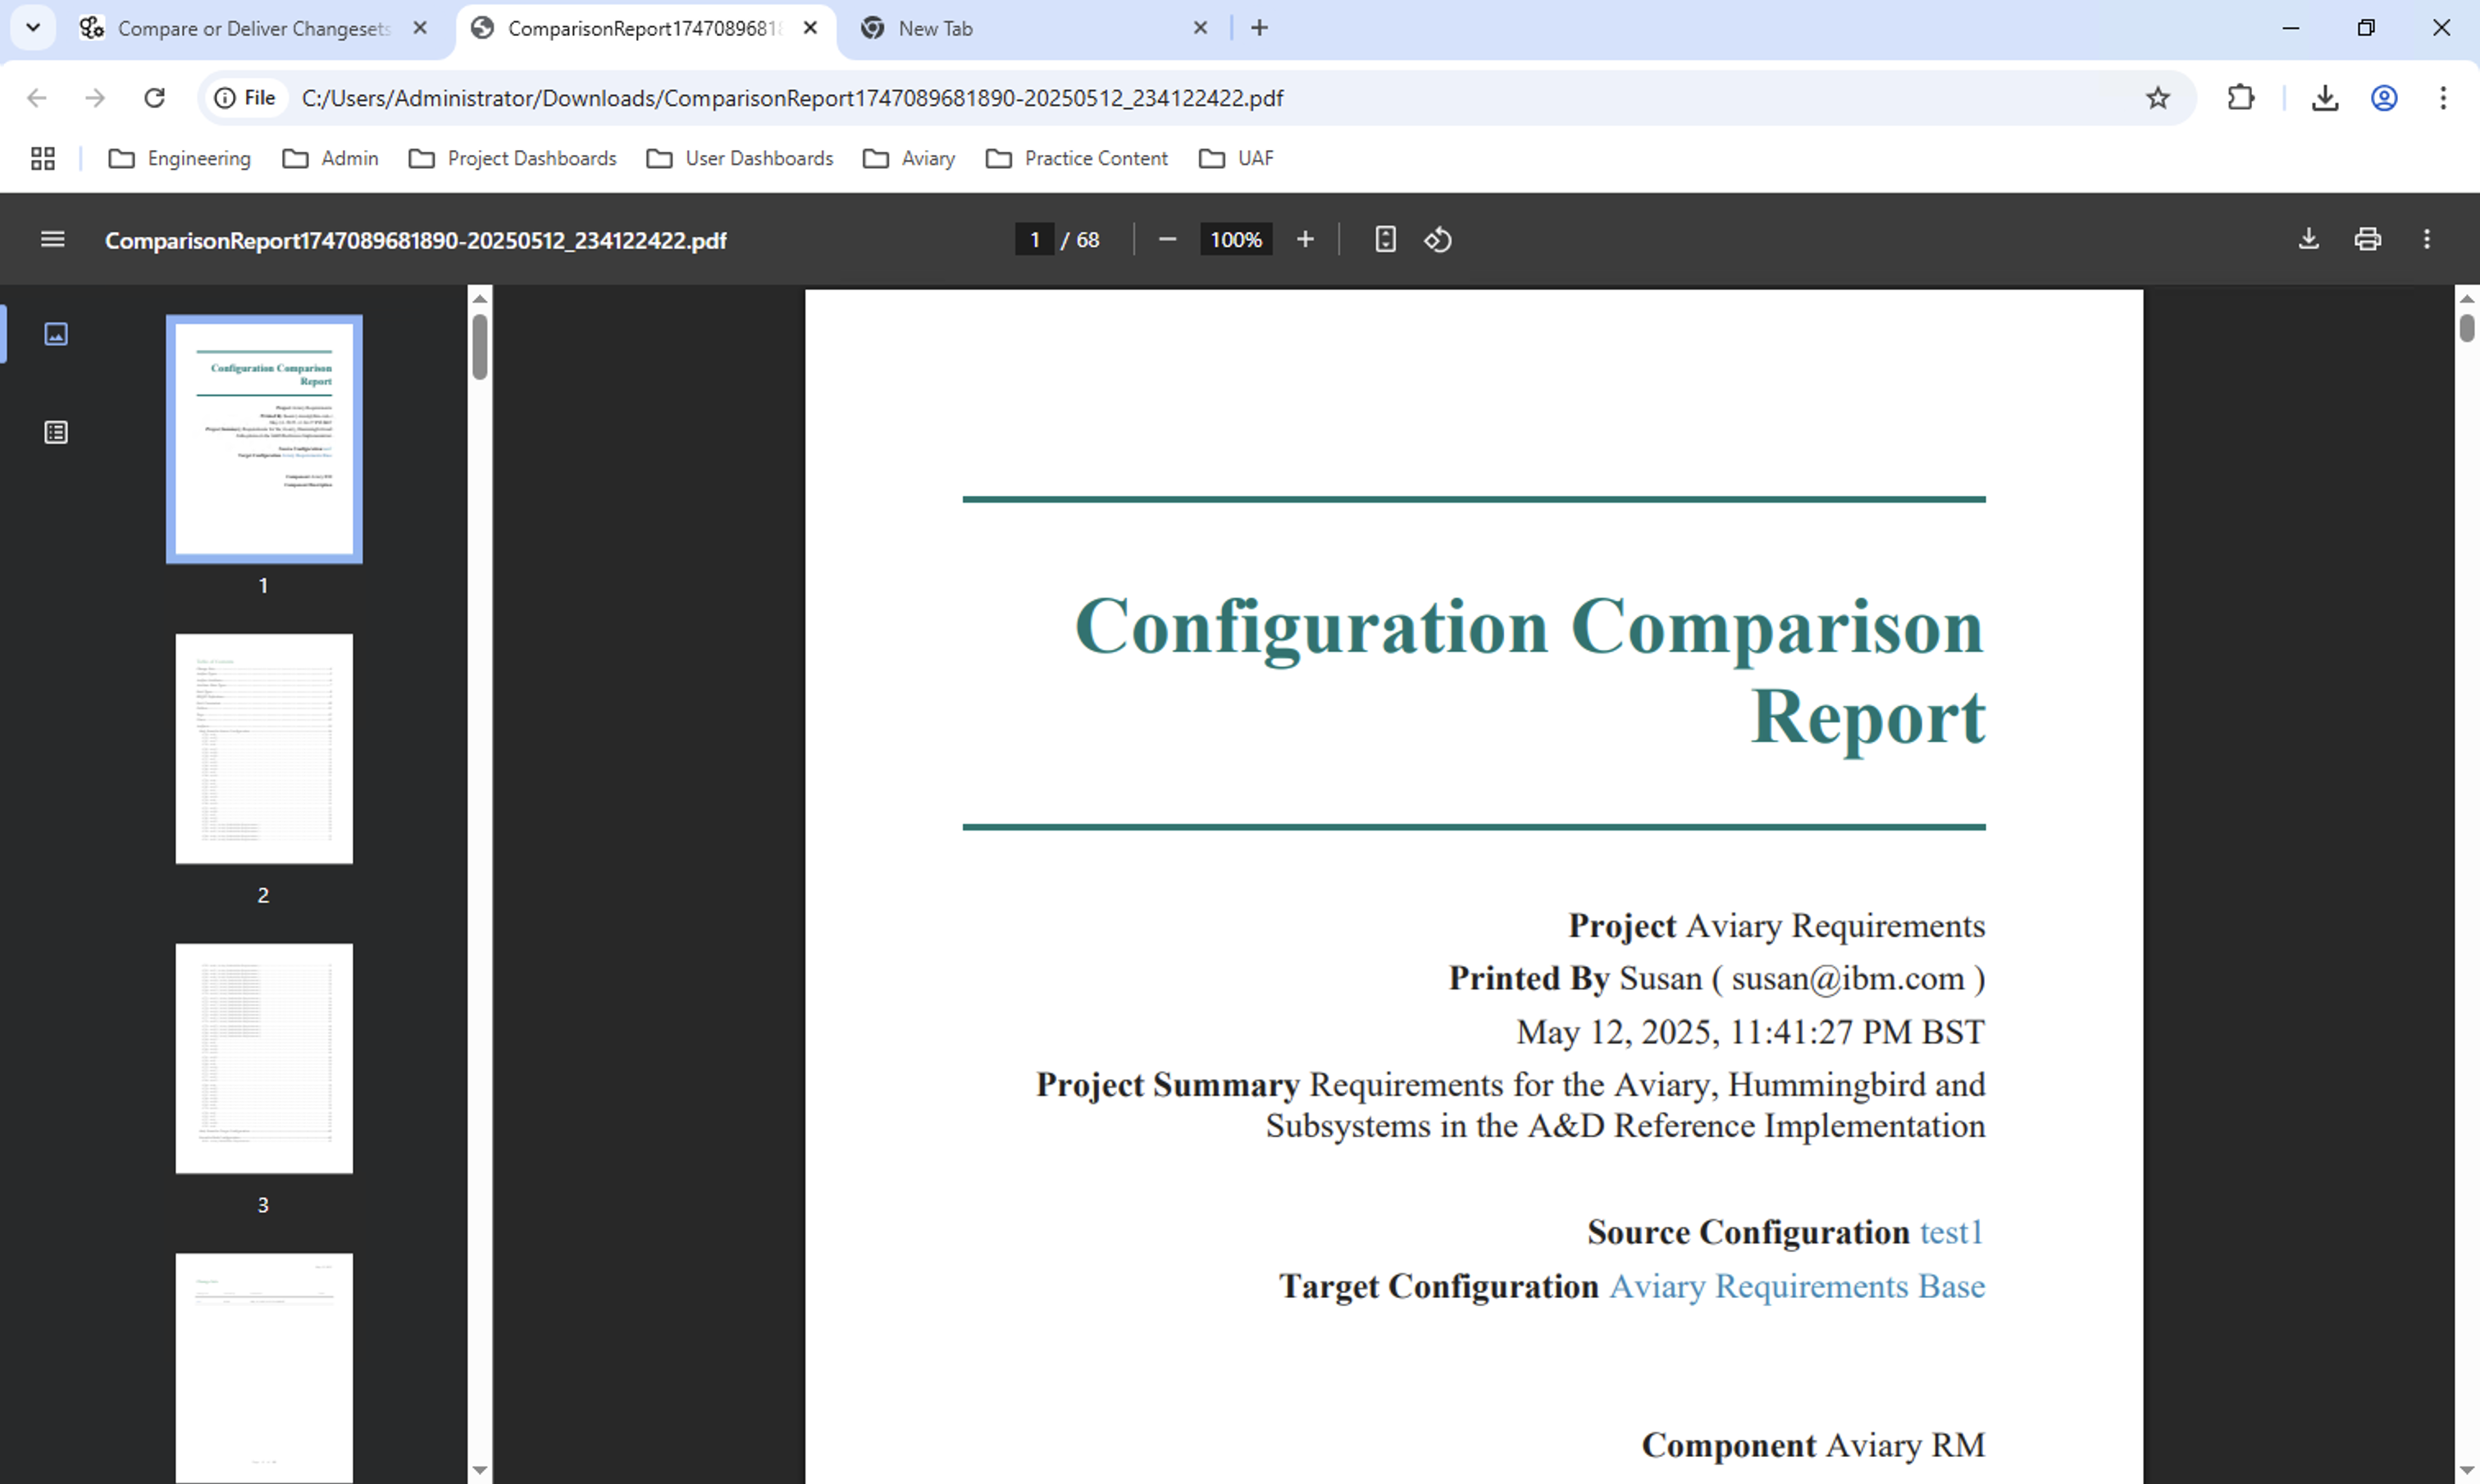Zoom in with the plus button
The image size is (2480, 1484).
(x=1305, y=239)
